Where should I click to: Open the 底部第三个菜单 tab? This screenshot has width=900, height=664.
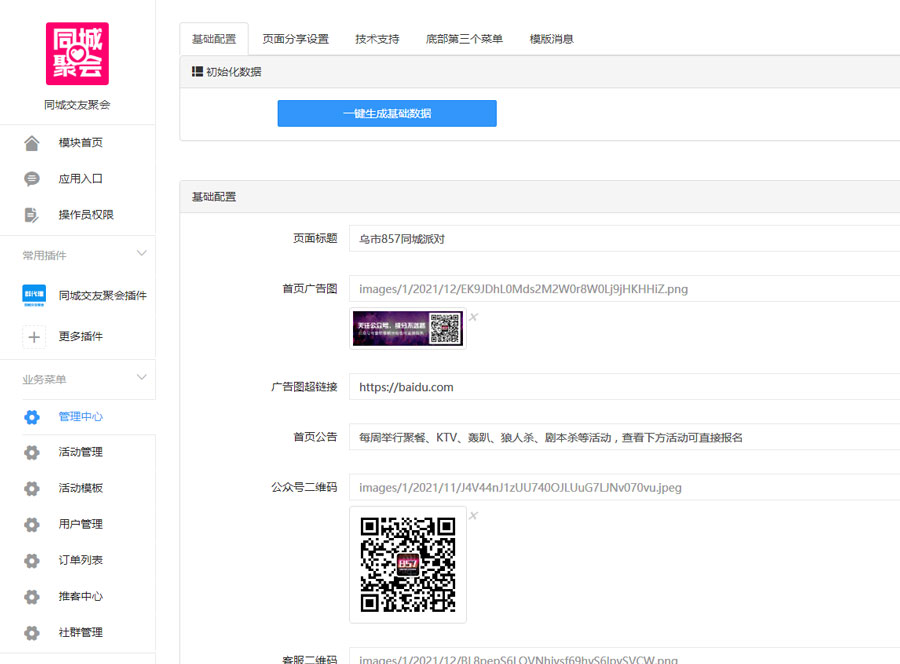click(464, 39)
